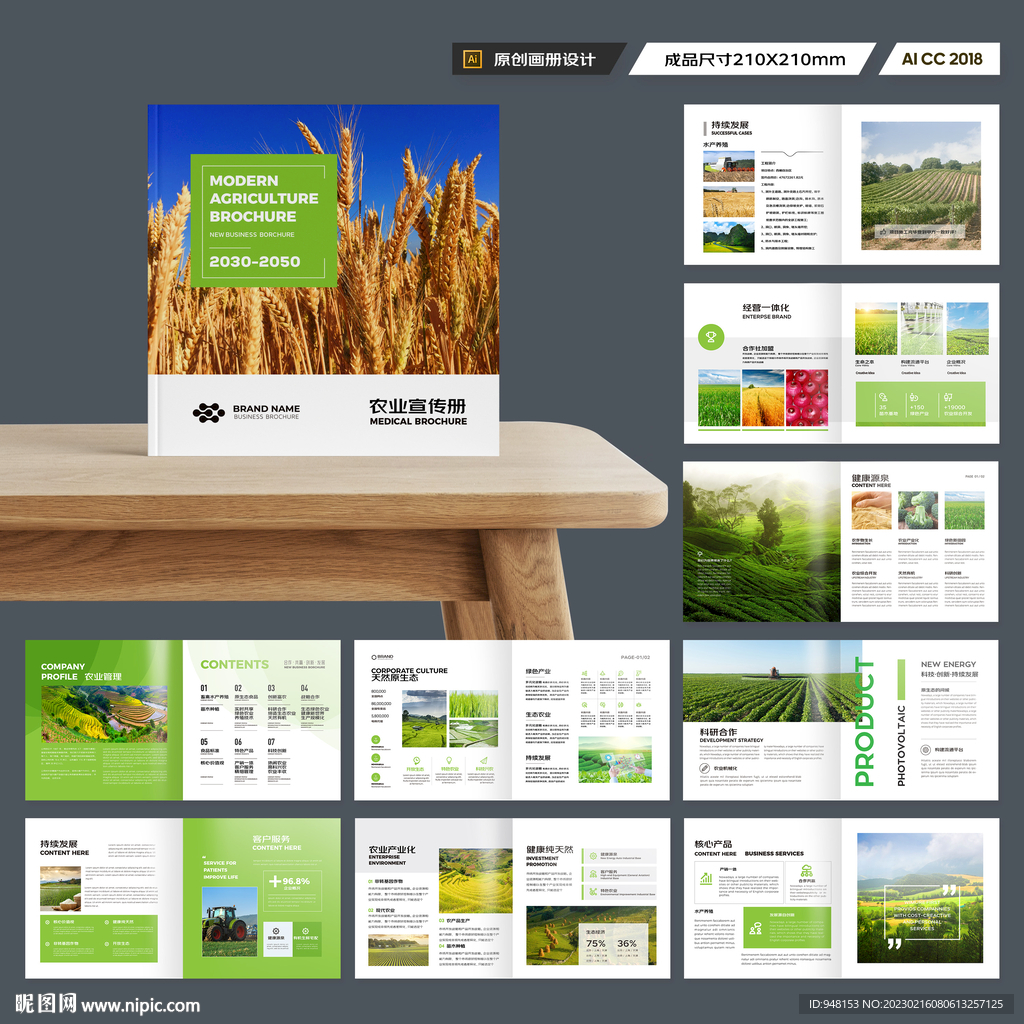The image size is (1024, 1024).
Task: Click the 农业宣传册 title on cover
Action: pyautogui.click(x=418, y=406)
